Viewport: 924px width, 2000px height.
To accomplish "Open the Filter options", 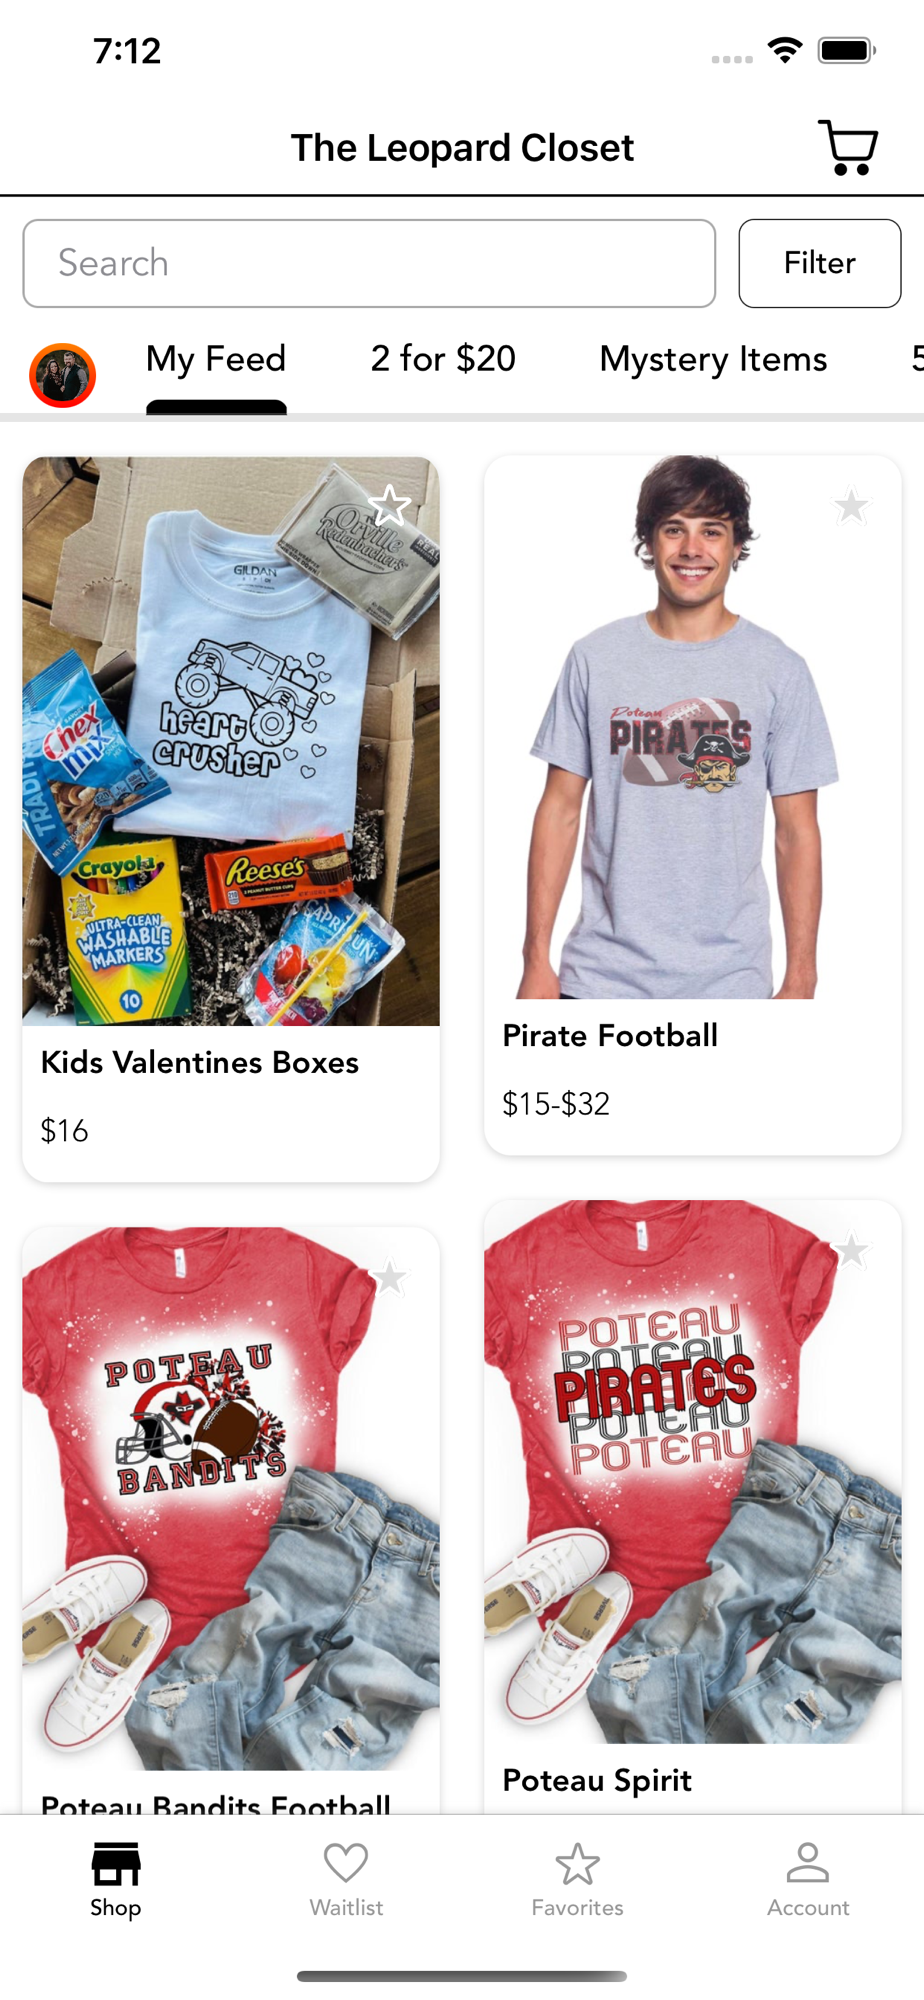I will point(820,263).
